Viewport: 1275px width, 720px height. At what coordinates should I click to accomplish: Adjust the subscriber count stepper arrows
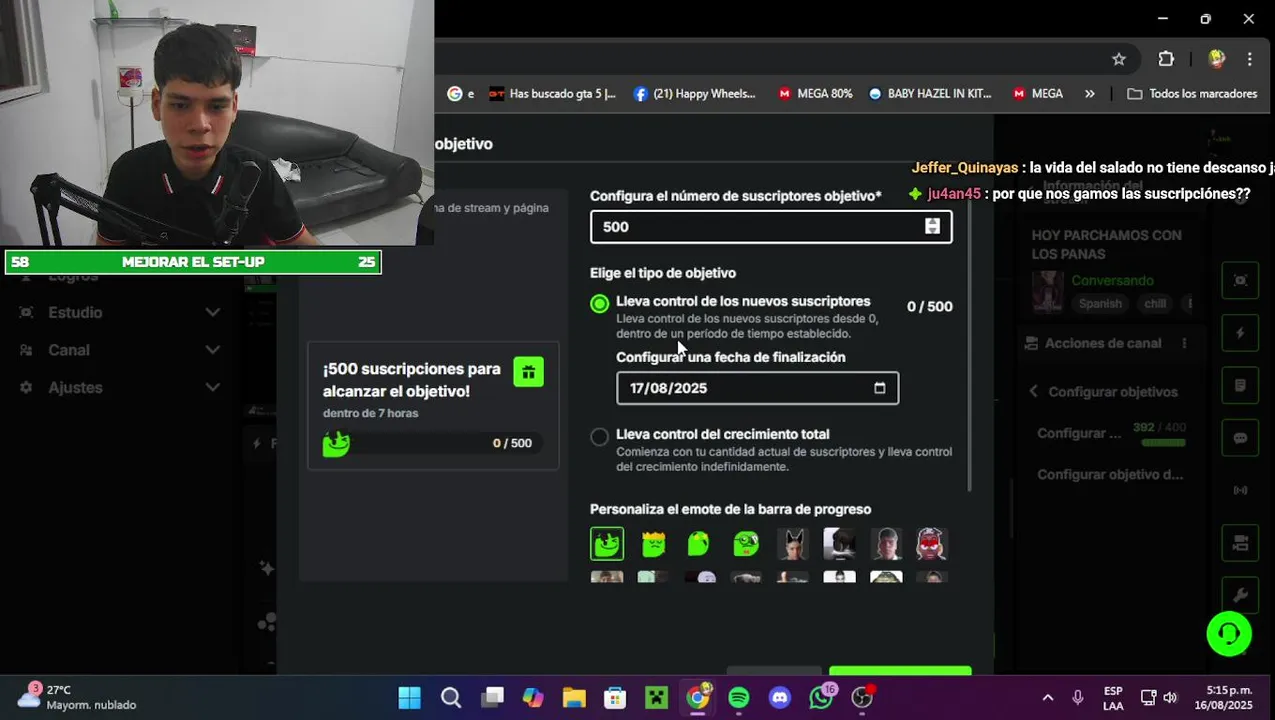pos(932,227)
